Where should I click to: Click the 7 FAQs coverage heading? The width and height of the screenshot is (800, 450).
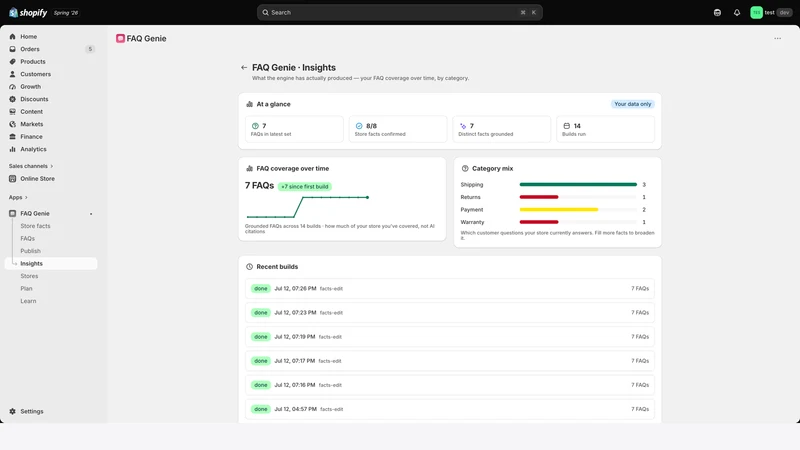click(259, 186)
